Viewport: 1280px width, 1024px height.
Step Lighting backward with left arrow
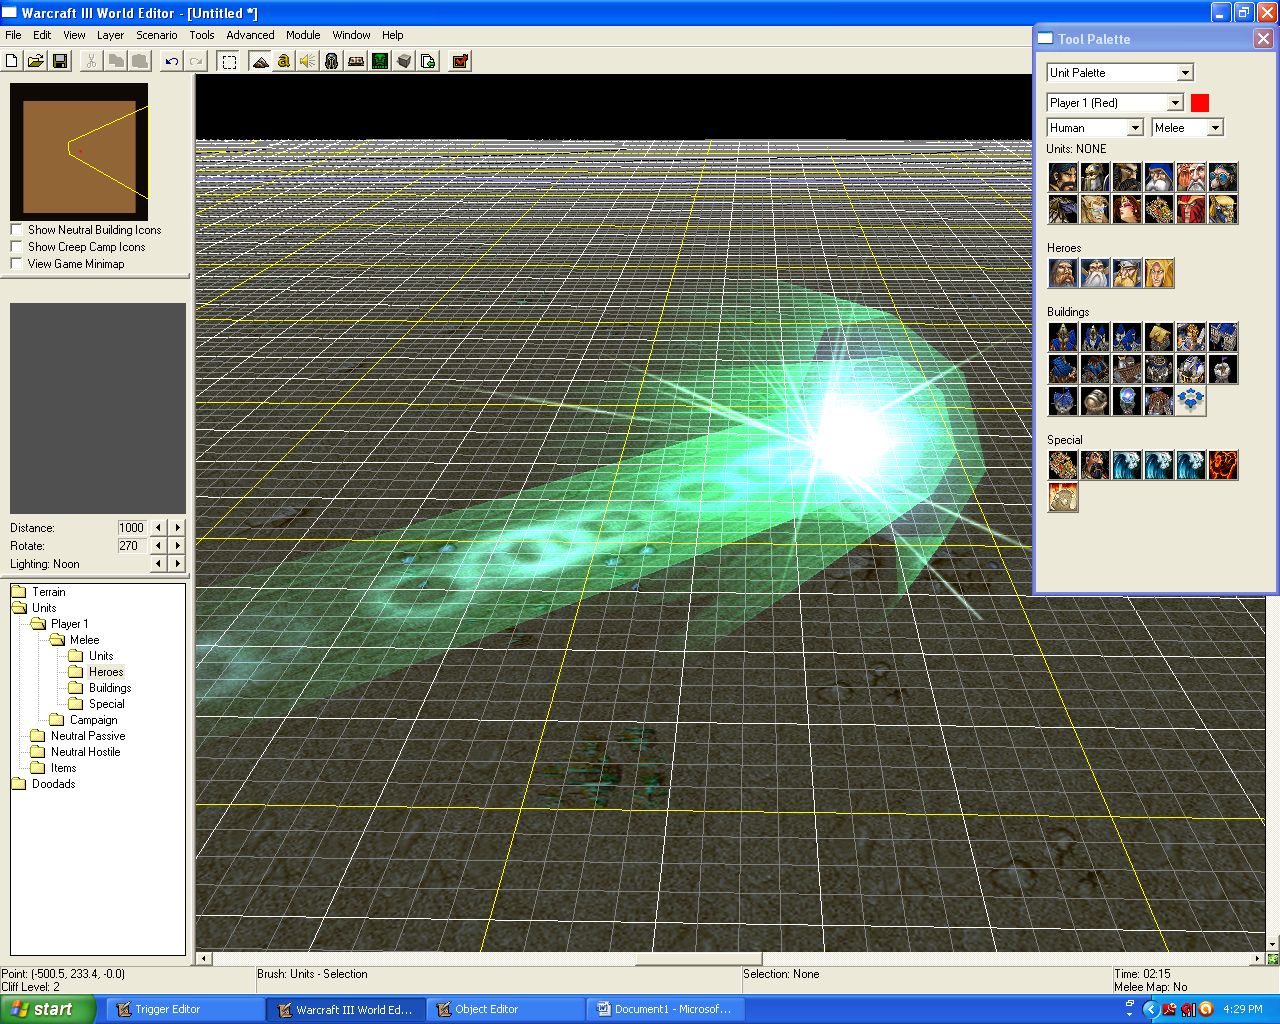[x=157, y=564]
